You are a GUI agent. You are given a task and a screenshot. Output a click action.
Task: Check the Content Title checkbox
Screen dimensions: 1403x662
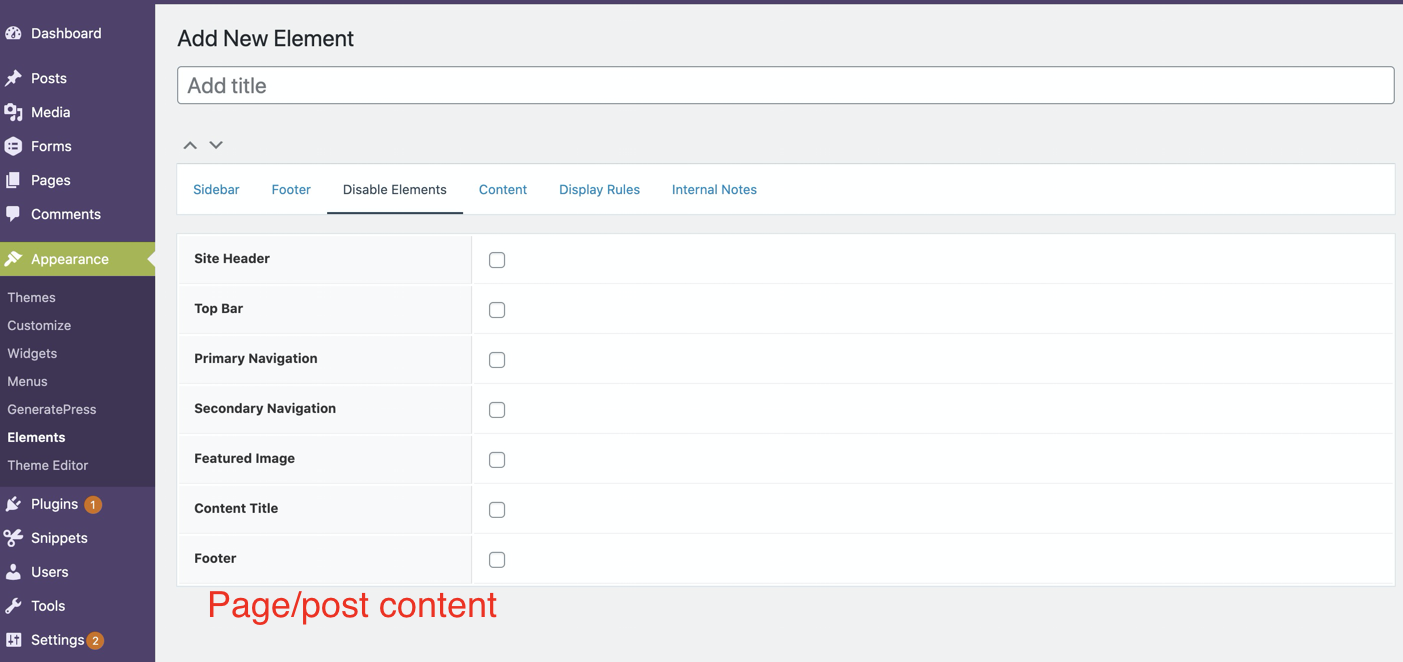pyautogui.click(x=497, y=510)
